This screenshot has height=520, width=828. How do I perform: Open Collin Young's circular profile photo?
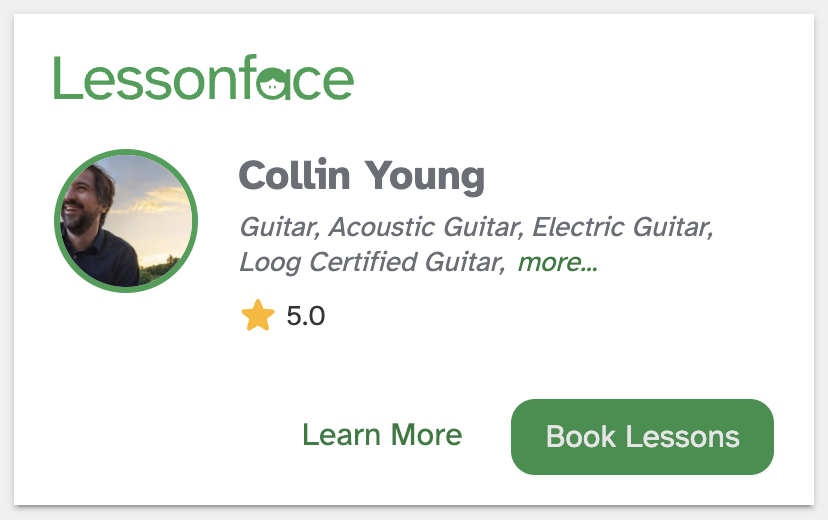[125, 222]
